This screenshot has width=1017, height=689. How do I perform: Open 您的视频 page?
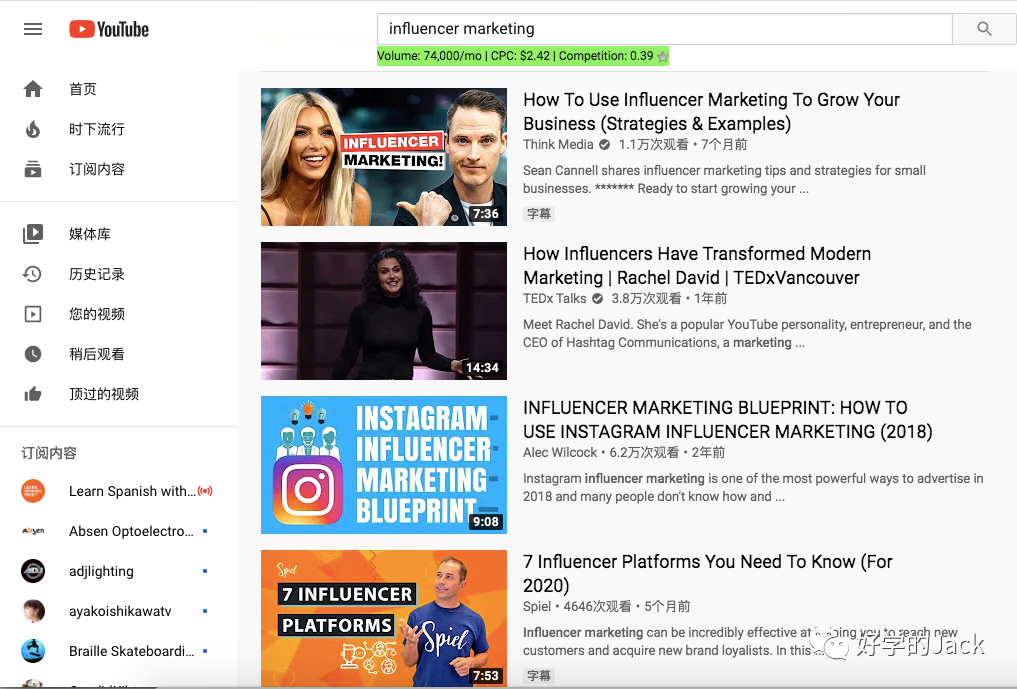pos(119,314)
